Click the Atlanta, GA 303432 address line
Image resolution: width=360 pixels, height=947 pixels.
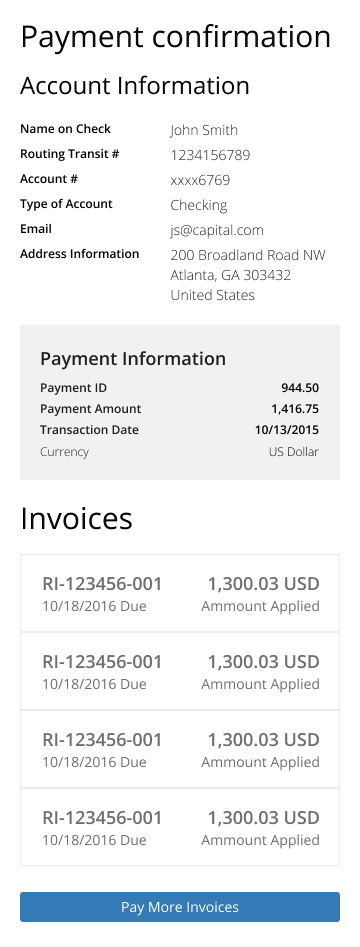pos(231,275)
